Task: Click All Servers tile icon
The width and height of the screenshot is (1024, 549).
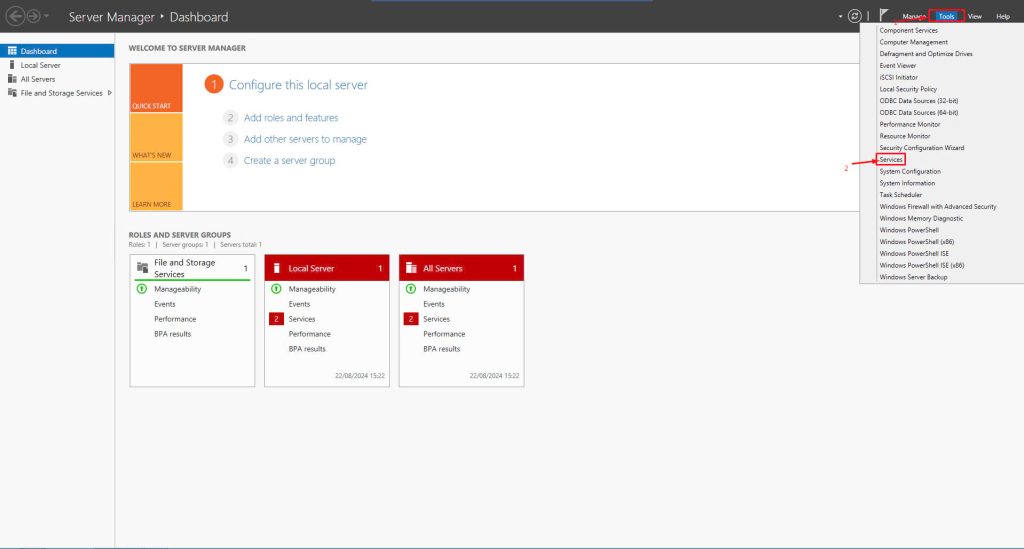Action: 411,268
